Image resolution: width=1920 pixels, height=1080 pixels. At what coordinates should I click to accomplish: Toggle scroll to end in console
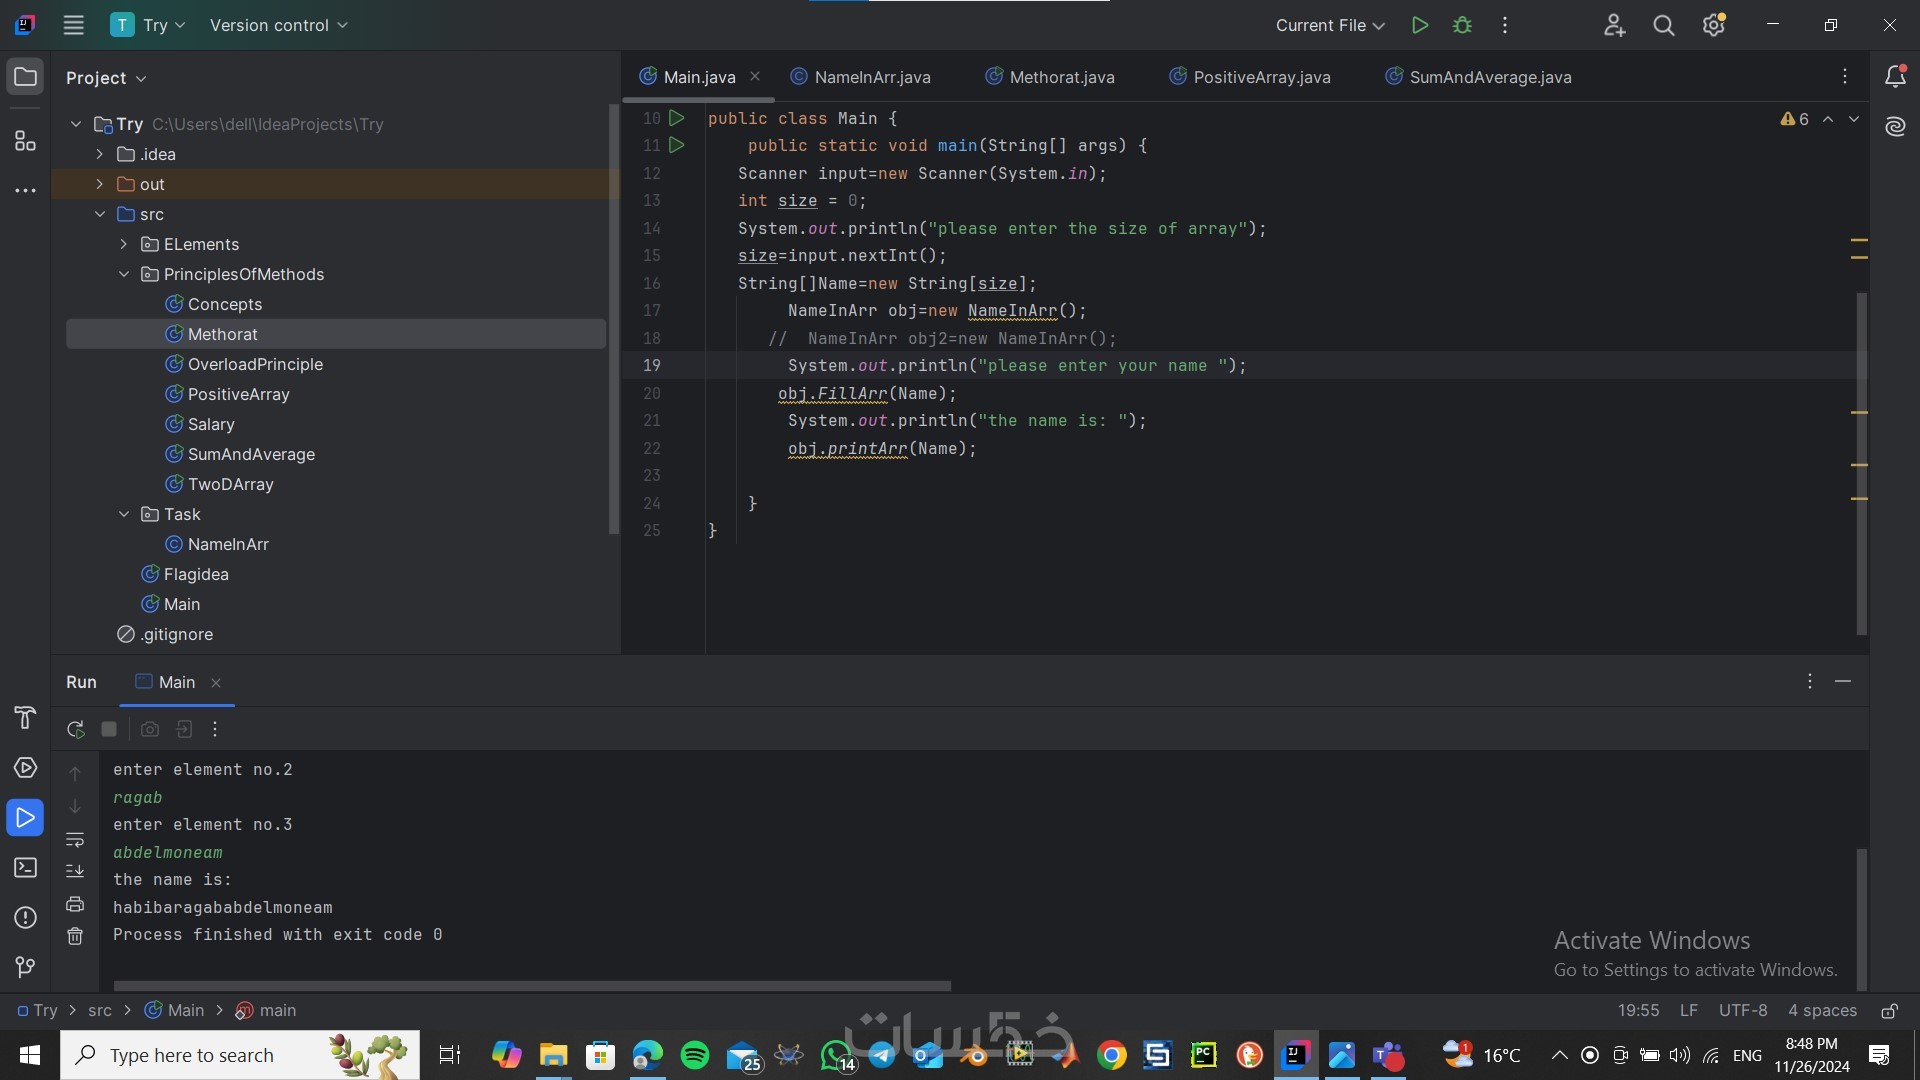pyautogui.click(x=75, y=871)
